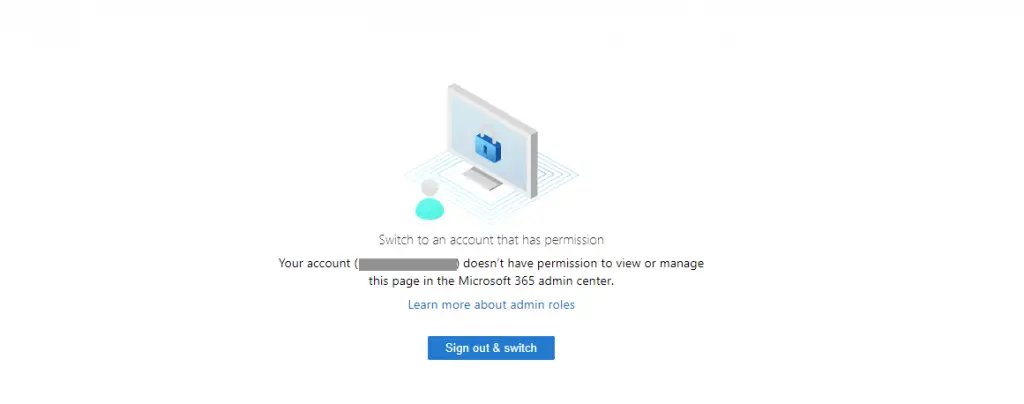Click the monitor's gray side edge
Viewport: 1024px width, 404px height.
(x=534, y=164)
